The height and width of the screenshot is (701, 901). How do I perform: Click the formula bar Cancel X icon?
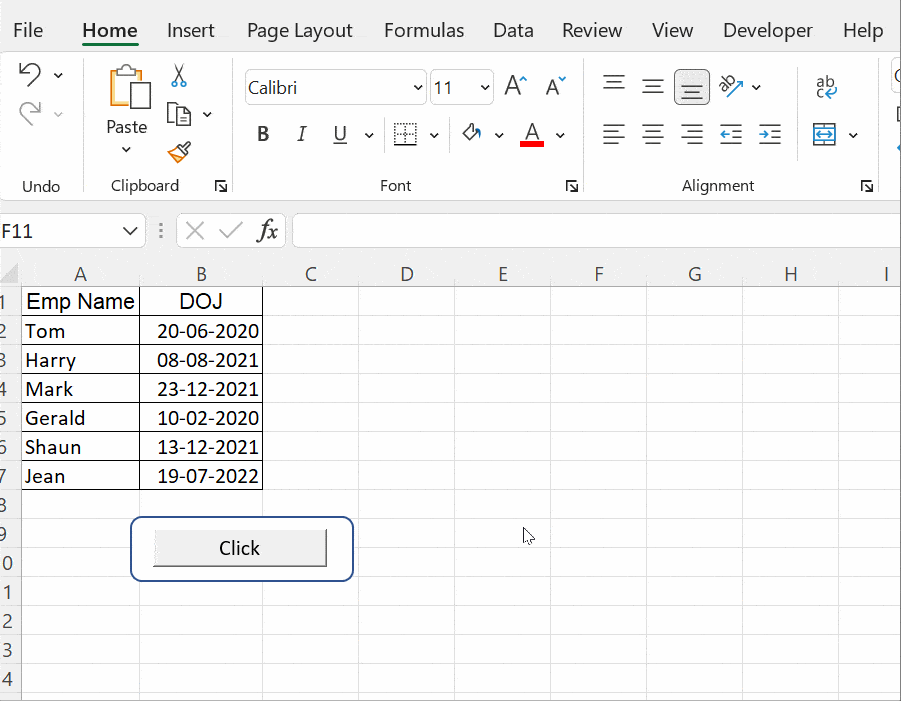coord(195,231)
